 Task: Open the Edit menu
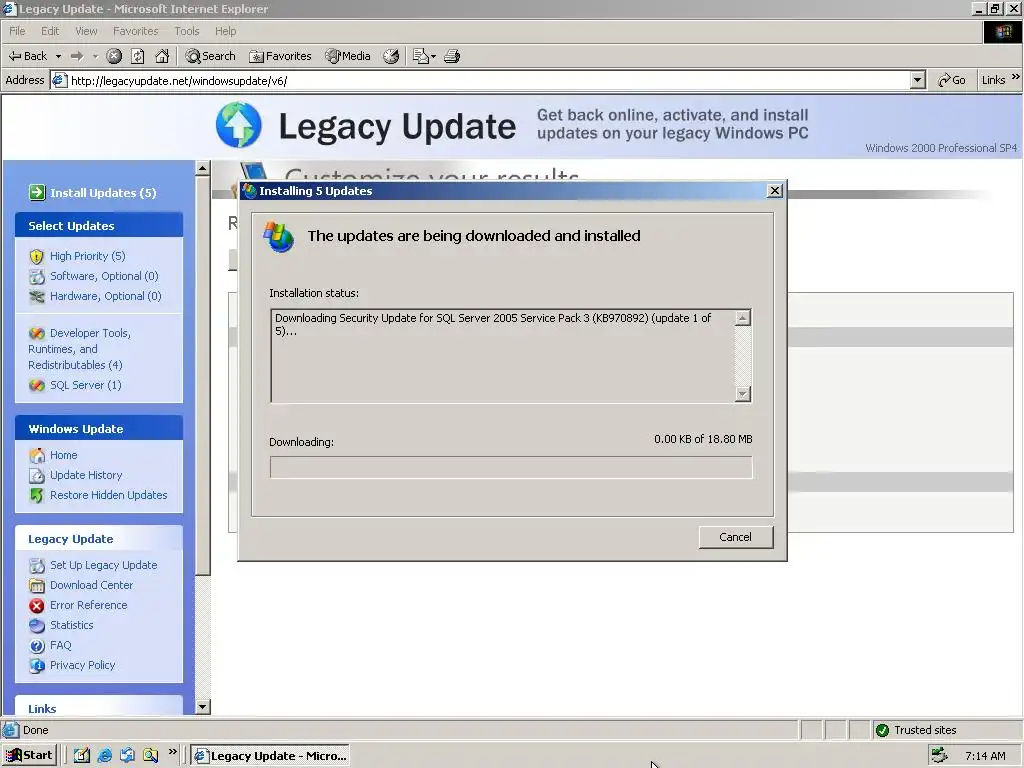coord(50,31)
